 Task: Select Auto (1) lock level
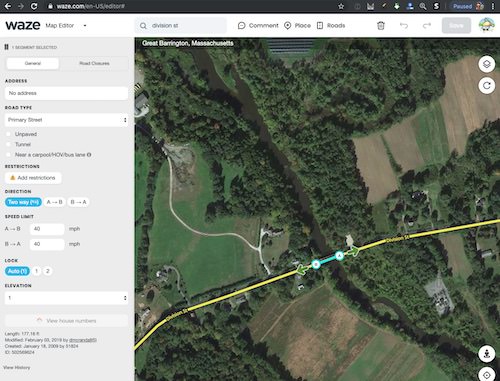pos(17,271)
